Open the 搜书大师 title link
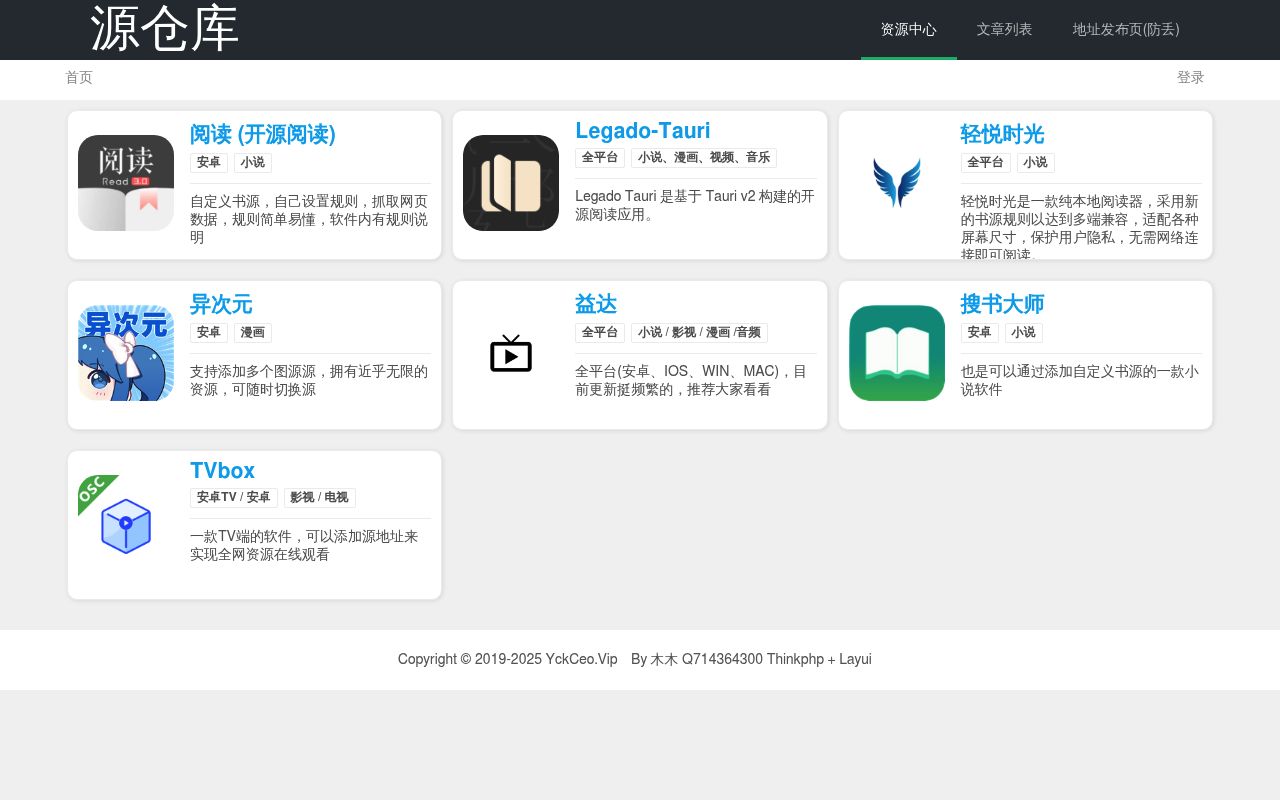The height and width of the screenshot is (800, 1280). [1002, 304]
